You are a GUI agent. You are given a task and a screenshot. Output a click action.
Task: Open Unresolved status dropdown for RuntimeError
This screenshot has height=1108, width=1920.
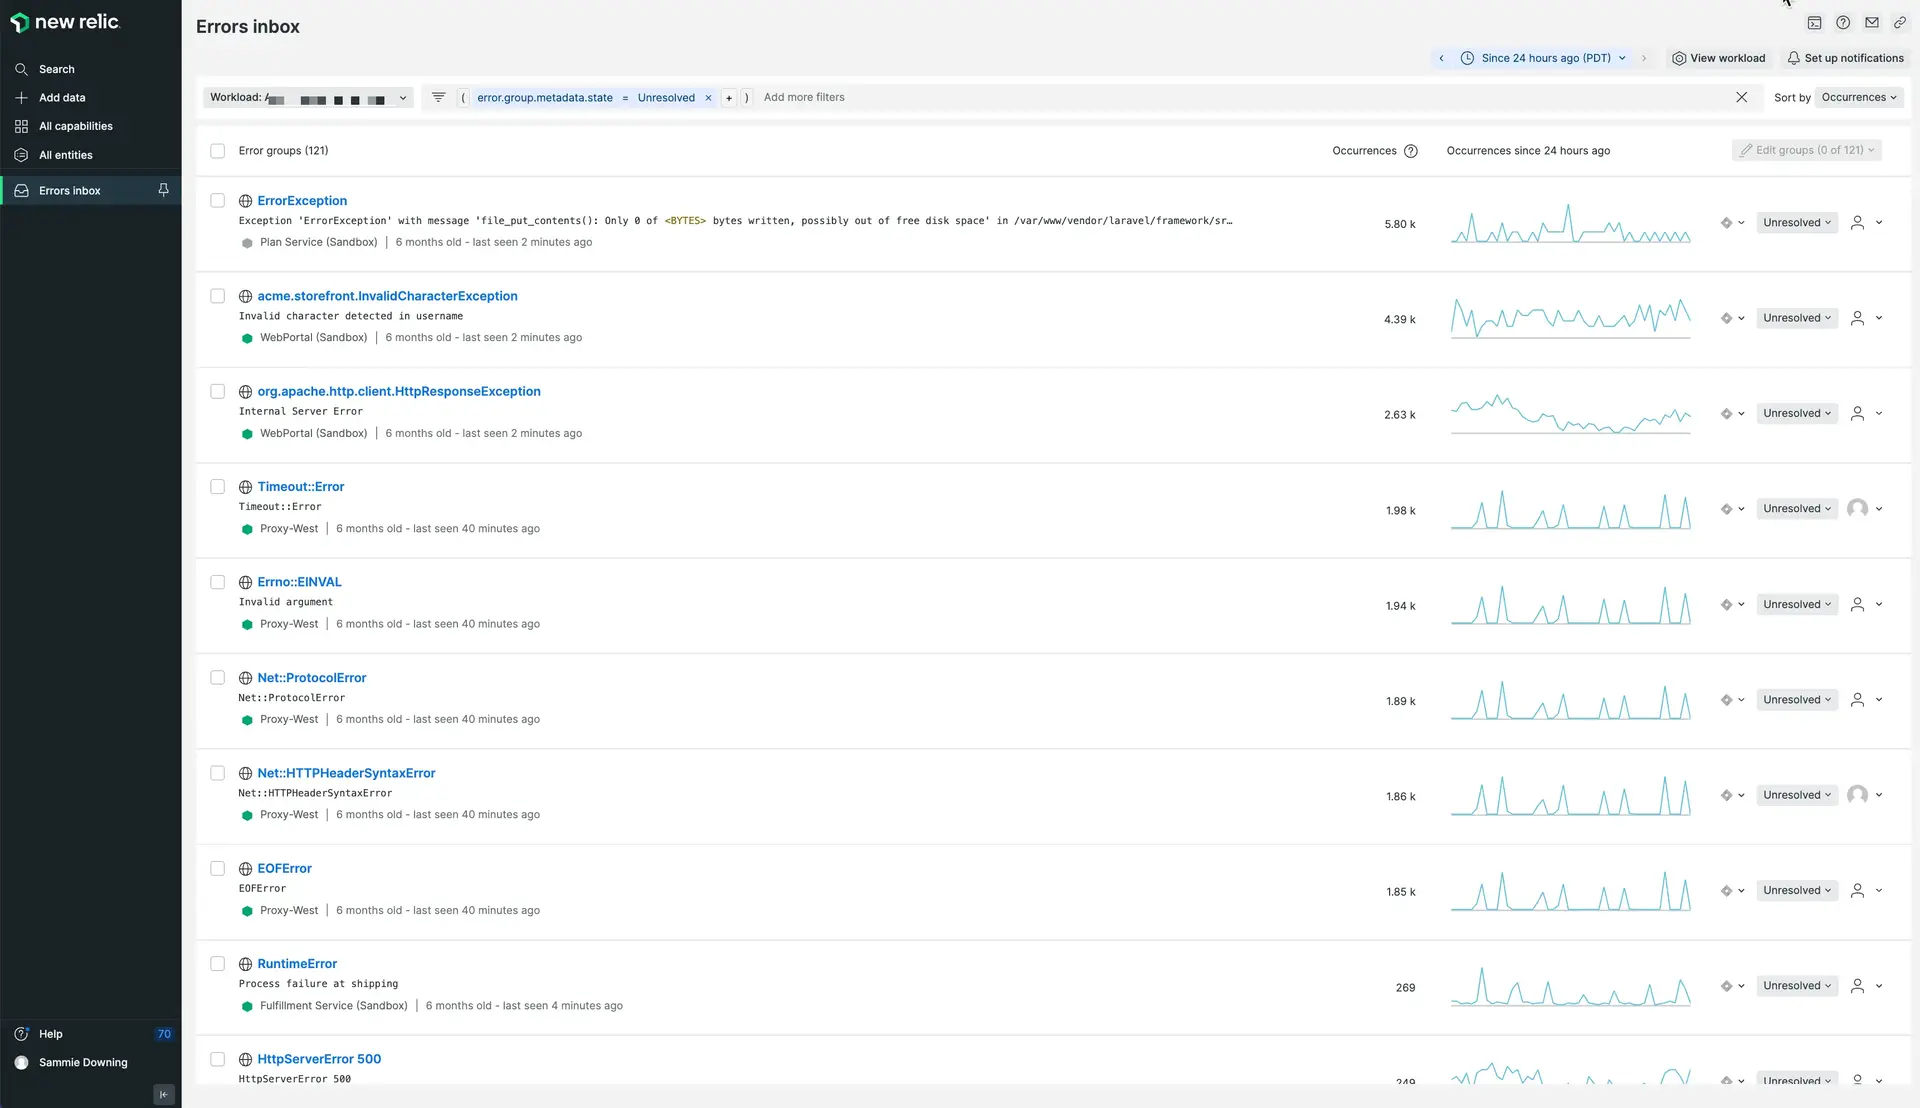[x=1796, y=986]
